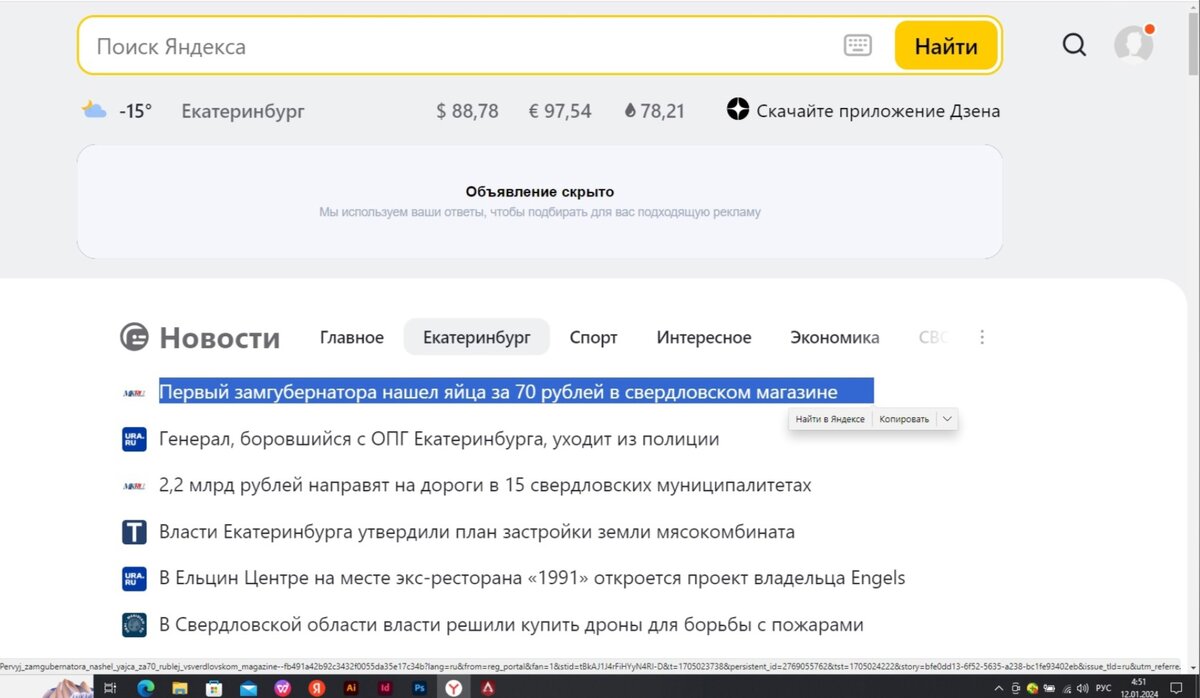This screenshot has height=698, width=1200.
Task: Select the Главное news tab
Action: coord(352,337)
